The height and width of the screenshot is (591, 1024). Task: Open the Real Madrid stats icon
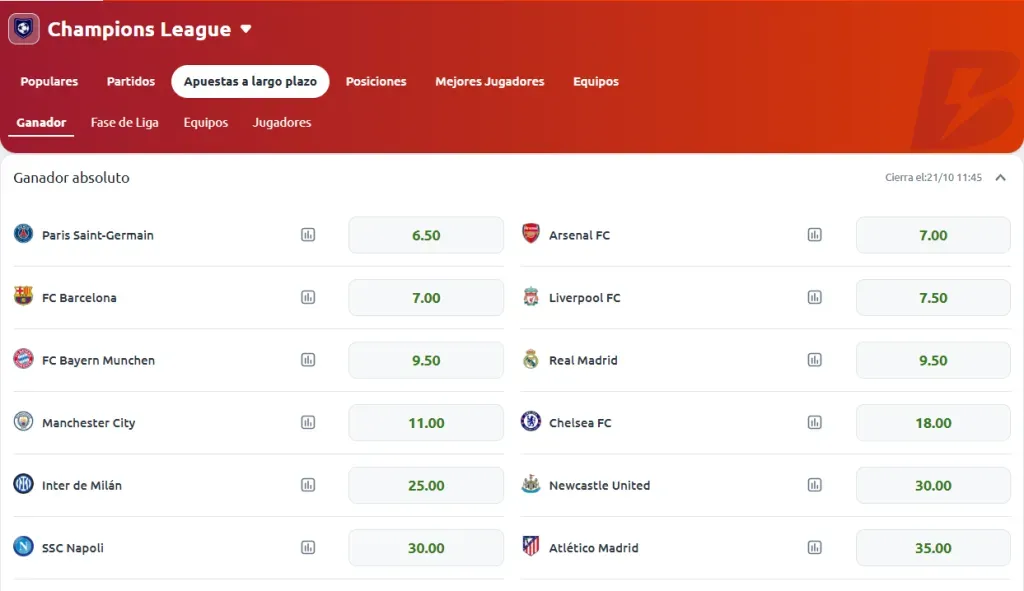(815, 360)
